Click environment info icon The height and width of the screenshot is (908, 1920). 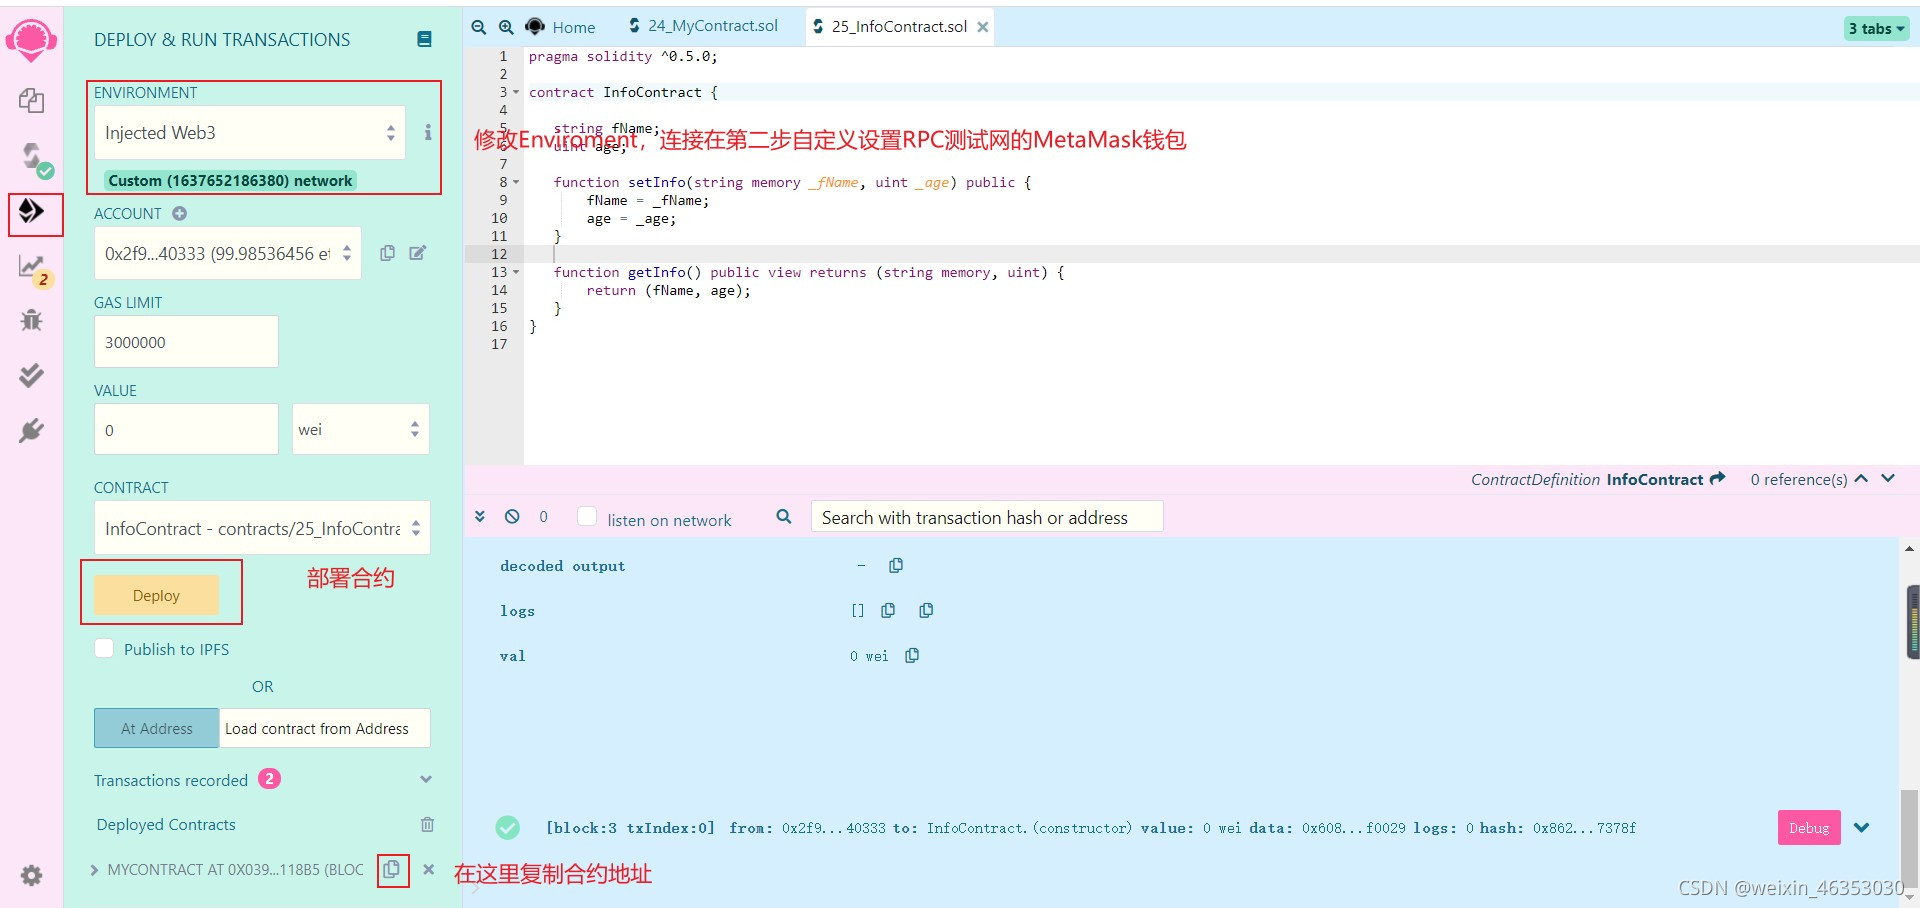point(428,132)
